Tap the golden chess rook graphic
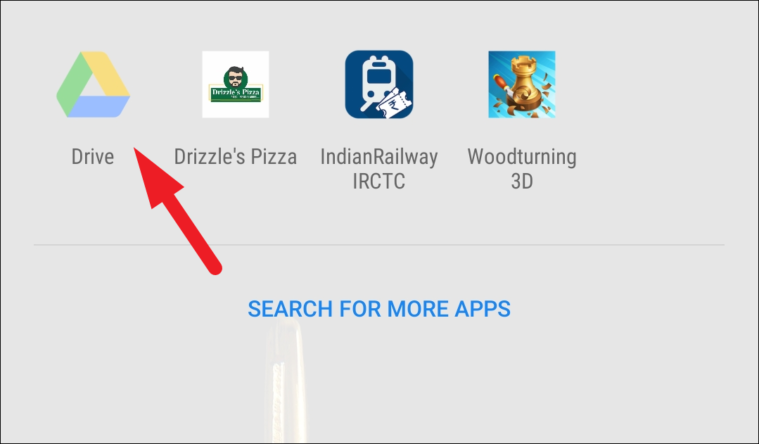 pos(524,84)
